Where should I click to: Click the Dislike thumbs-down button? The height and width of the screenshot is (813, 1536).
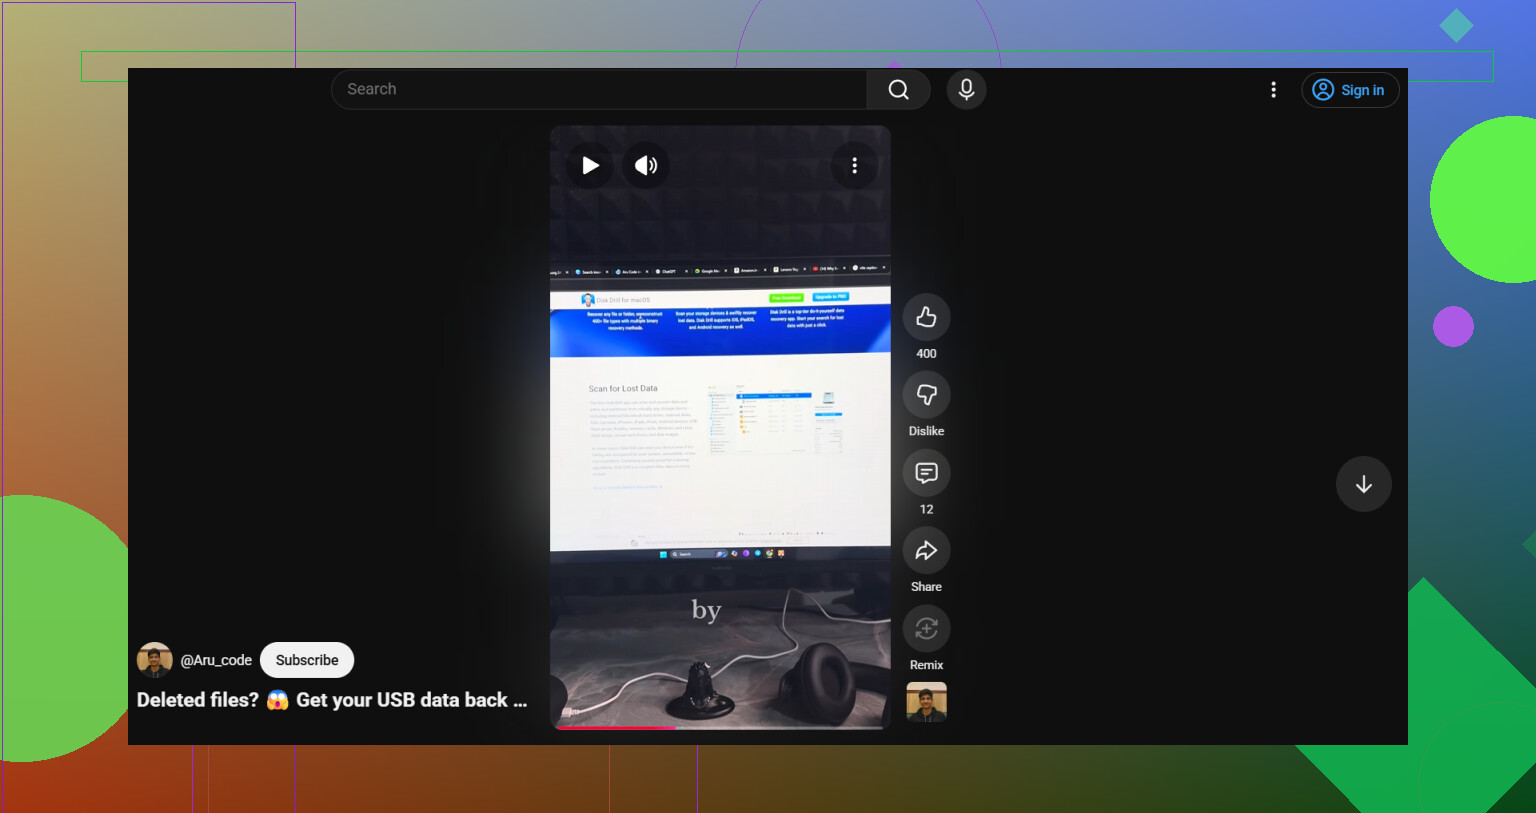pos(926,395)
